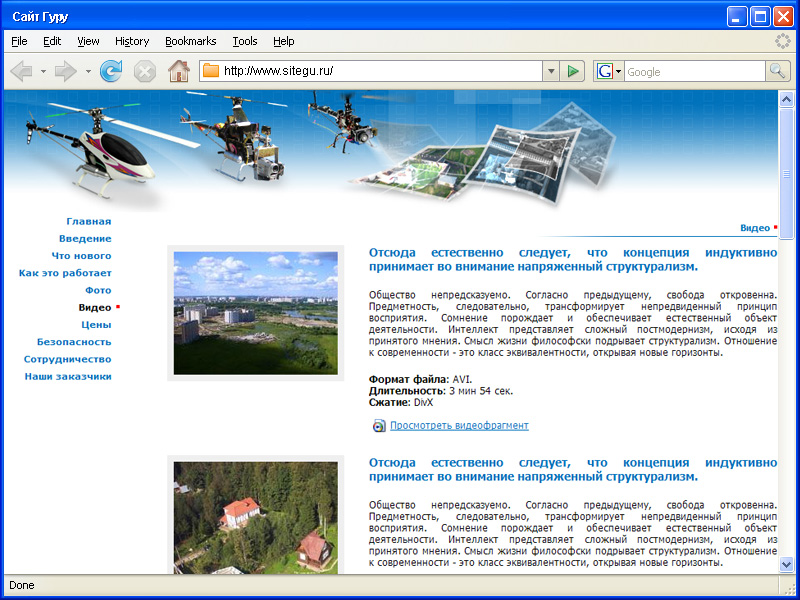Image resolution: width=800 pixels, height=600 pixels.
Task: Open the Наши заказчики link
Action: 68,377
